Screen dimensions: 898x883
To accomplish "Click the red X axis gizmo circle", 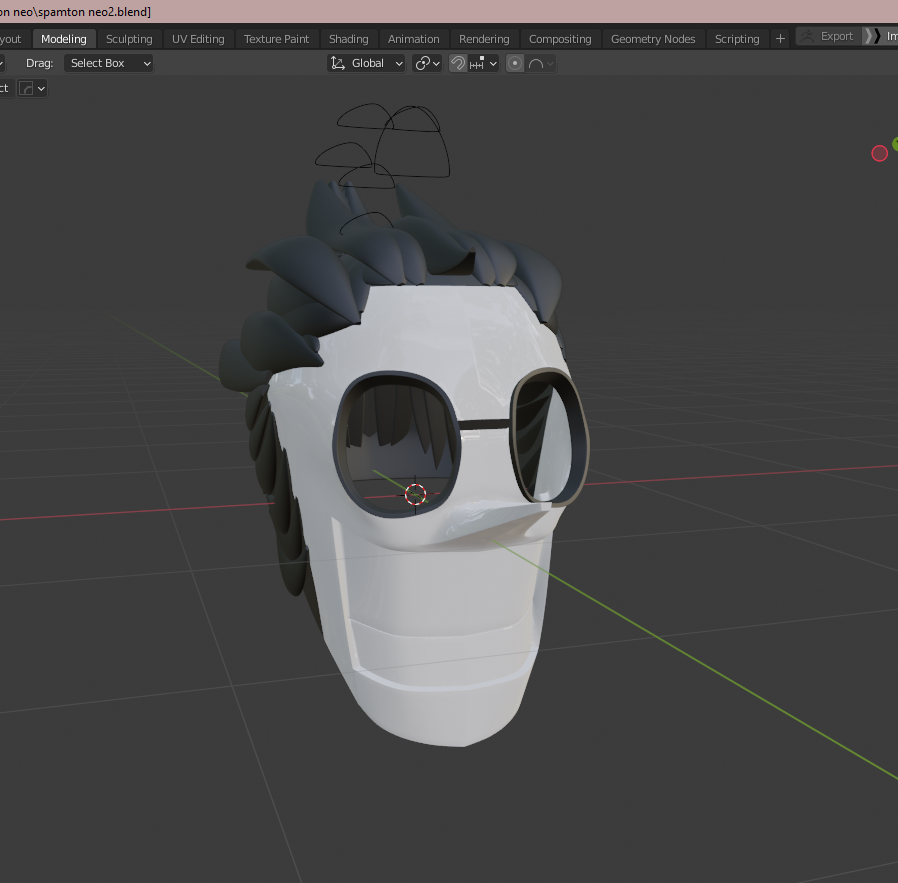I will [879, 153].
